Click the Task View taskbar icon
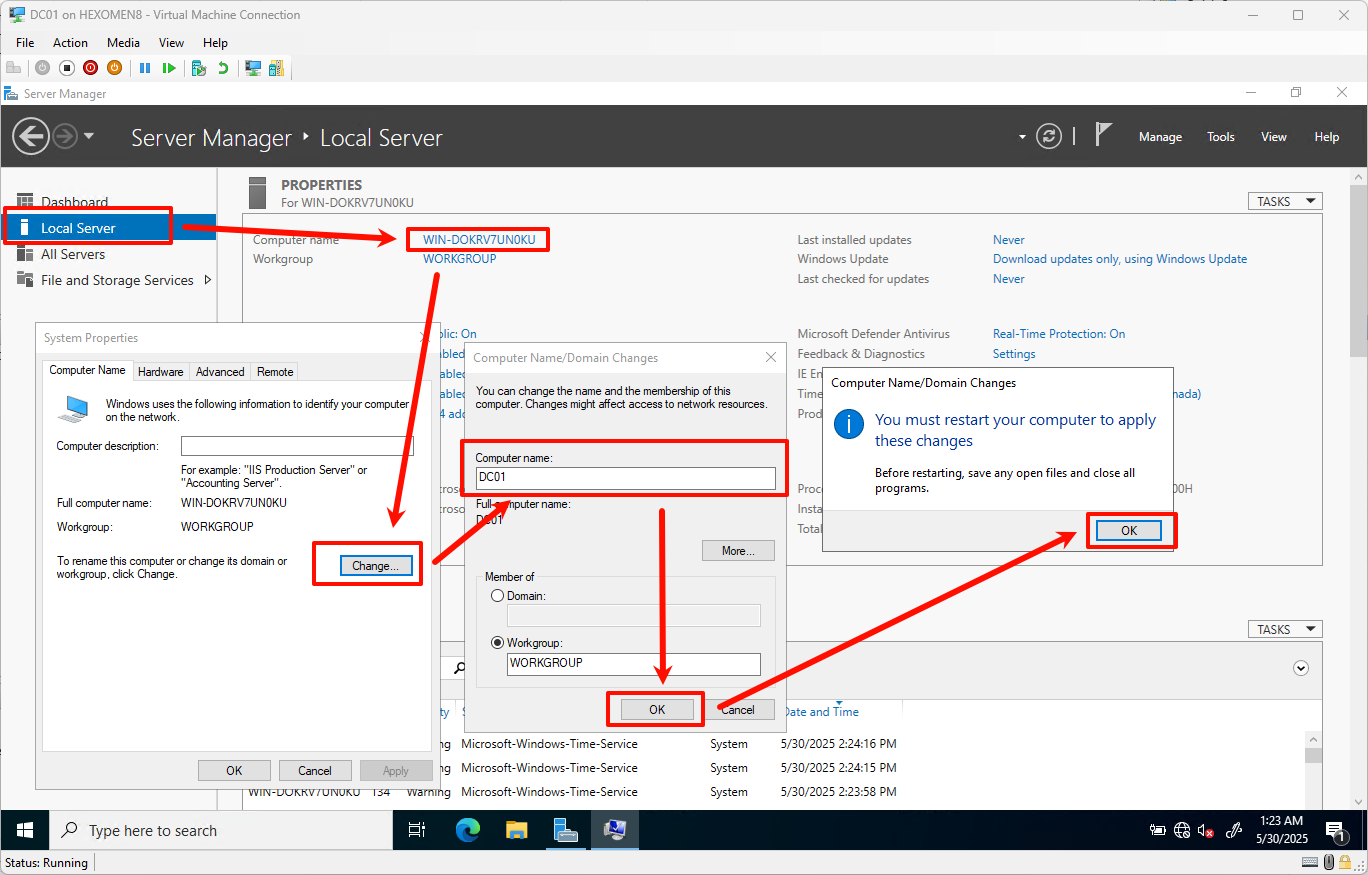This screenshot has width=1368, height=875. [x=417, y=830]
